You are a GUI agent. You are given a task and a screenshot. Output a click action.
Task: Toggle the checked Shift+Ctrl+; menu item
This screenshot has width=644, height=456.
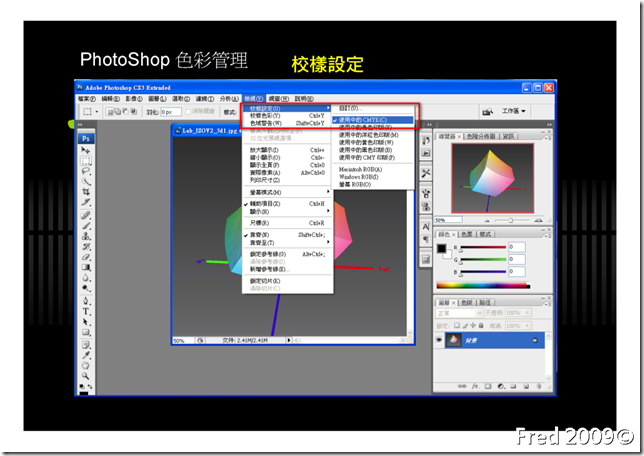[x=287, y=235]
